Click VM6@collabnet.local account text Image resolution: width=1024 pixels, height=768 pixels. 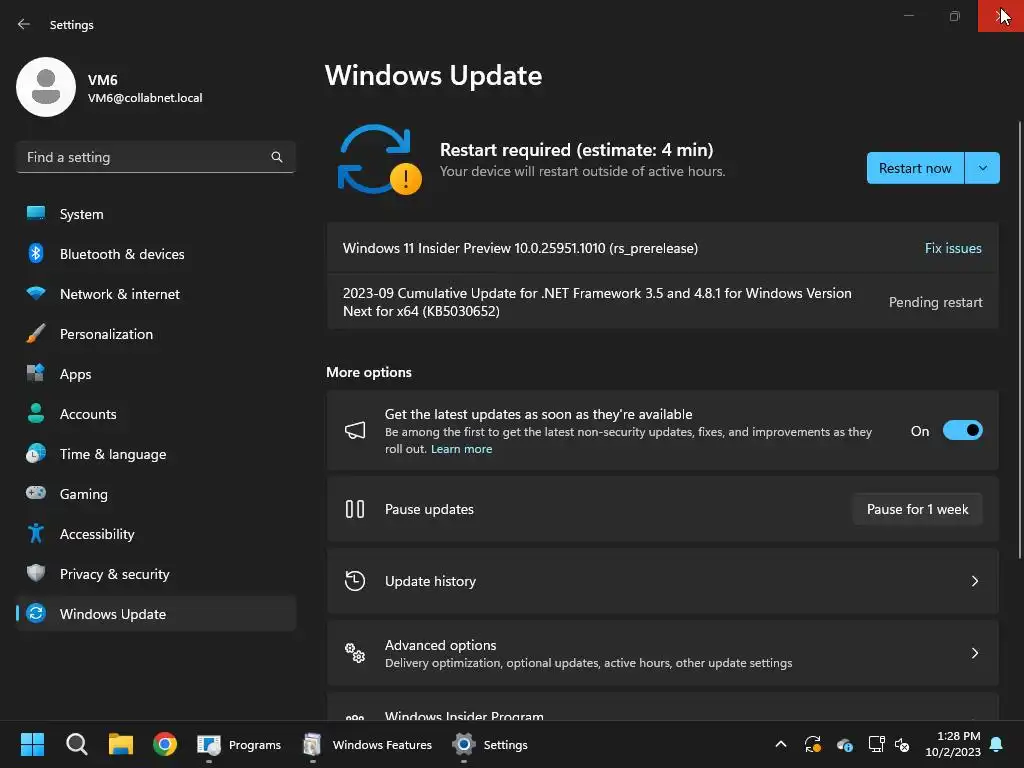(145, 98)
